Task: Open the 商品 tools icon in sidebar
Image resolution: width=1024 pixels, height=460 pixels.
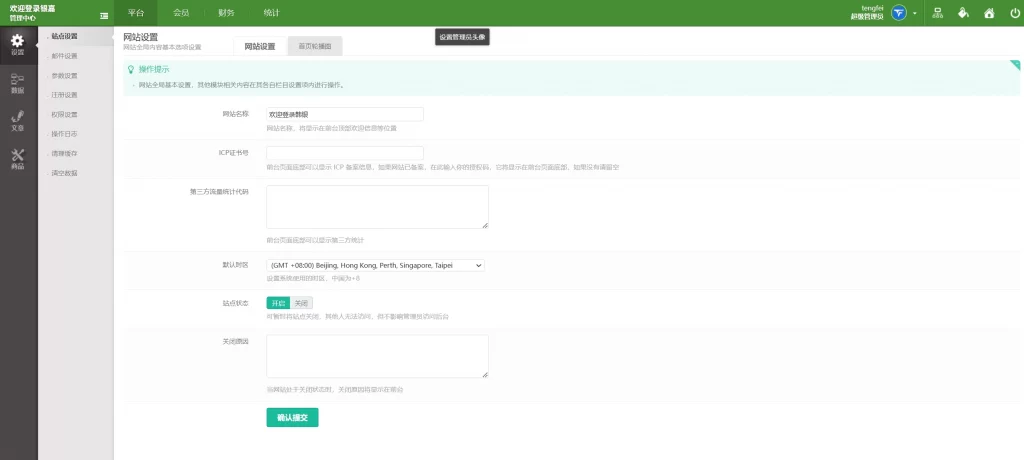Action: tap(17, 158)
